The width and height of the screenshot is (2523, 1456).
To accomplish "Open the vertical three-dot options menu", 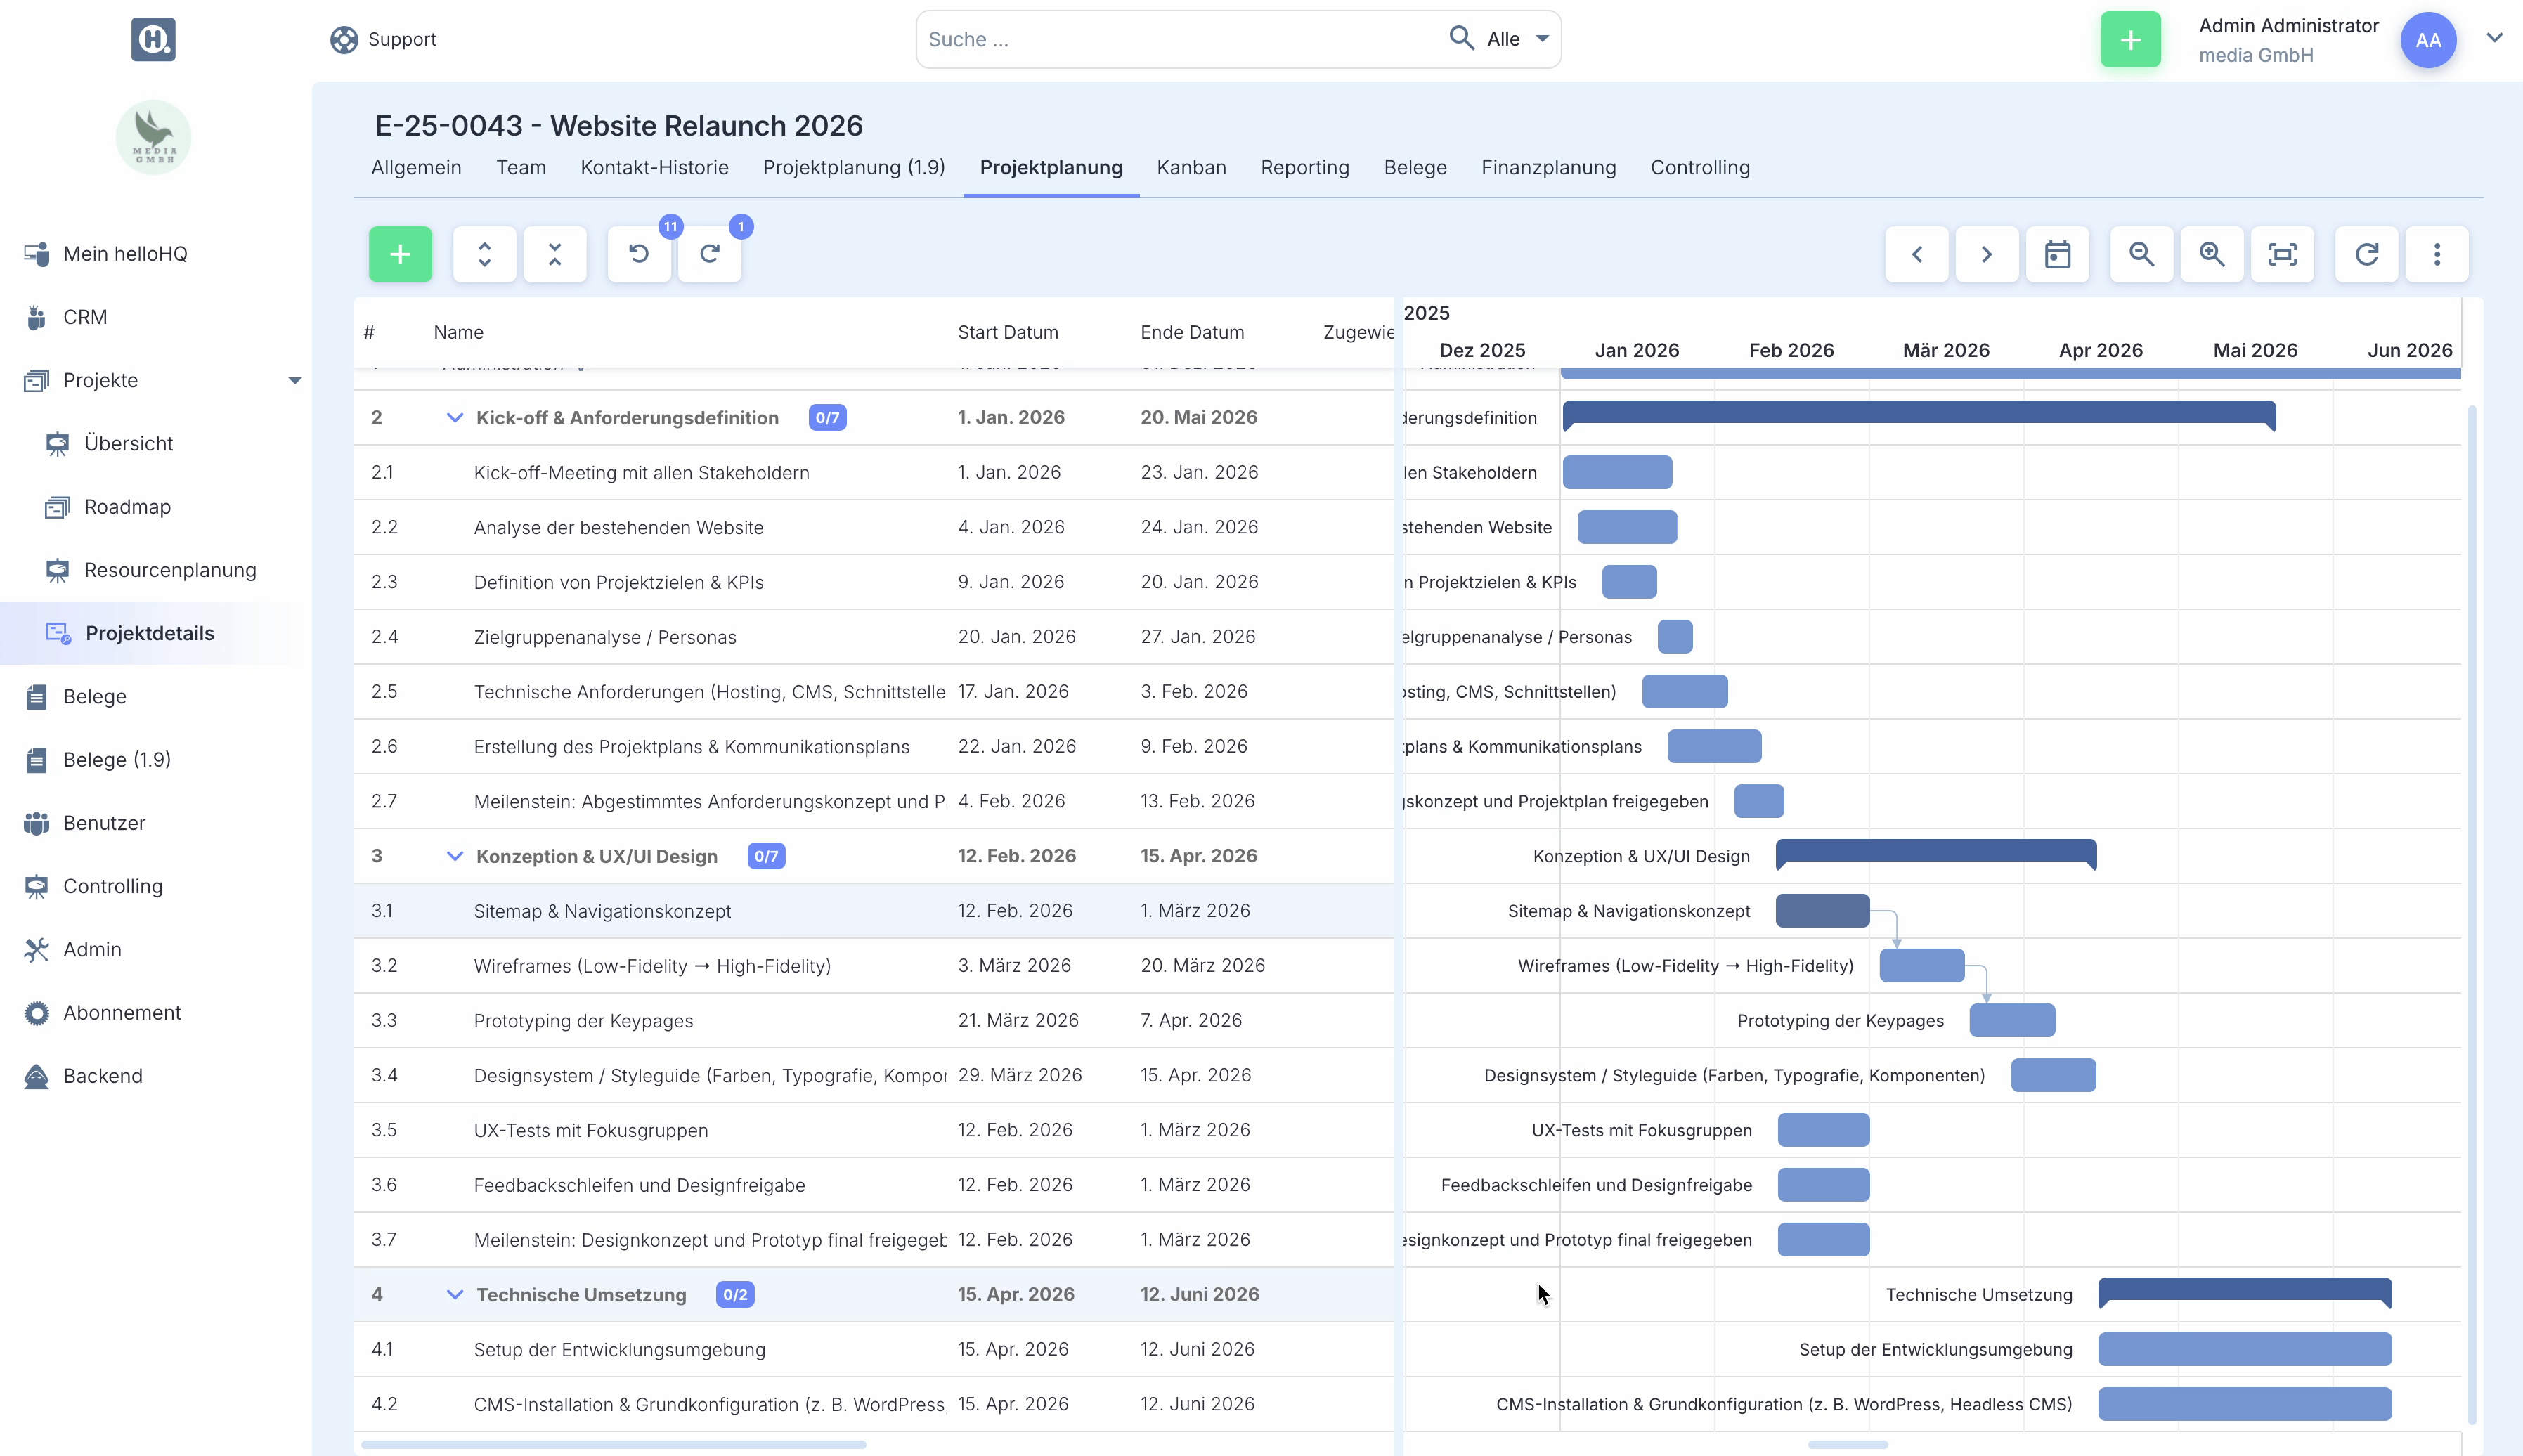I will [x=2437, y=254].
